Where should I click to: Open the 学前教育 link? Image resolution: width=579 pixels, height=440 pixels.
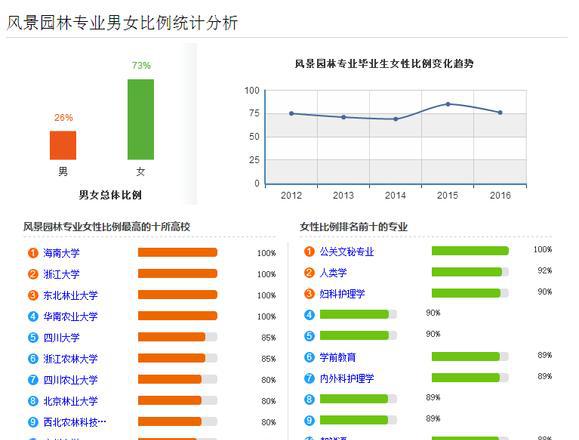(x=338, y=357)
